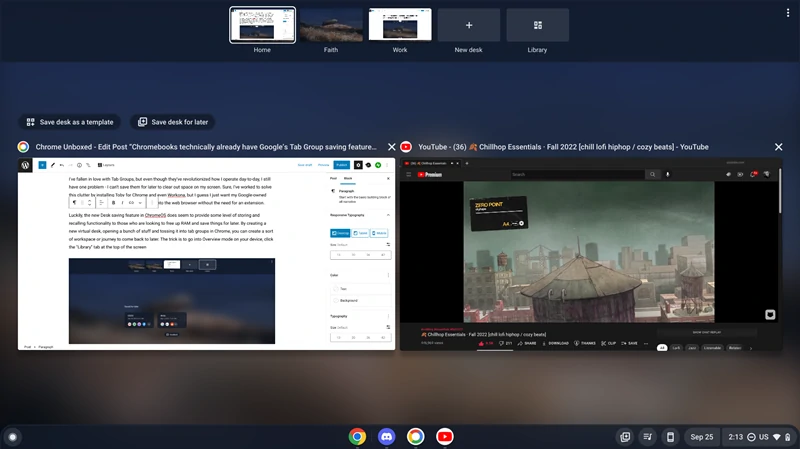This screenshot has height=449, width=800.
Task: Switch to the Faith desk thumbnail
Action: 331,25
